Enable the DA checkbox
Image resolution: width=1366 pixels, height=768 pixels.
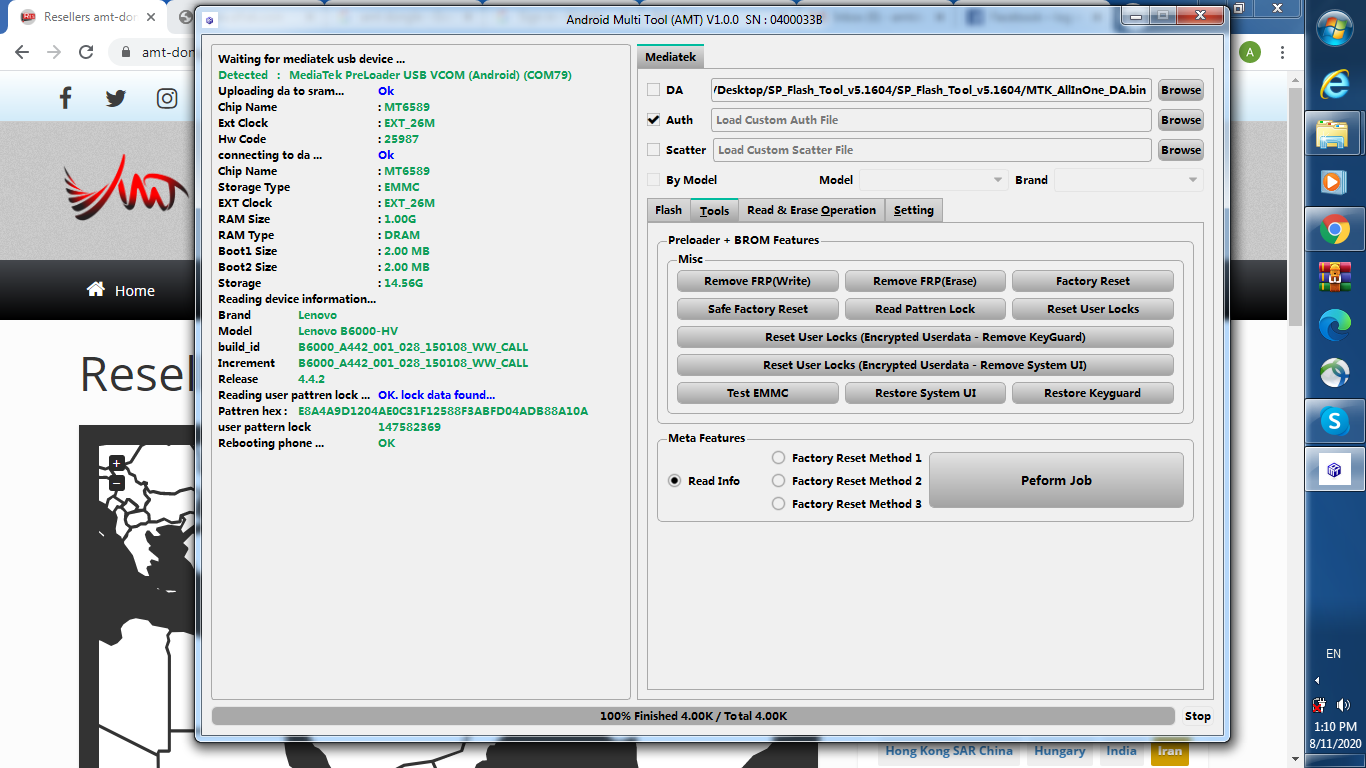[653, 90]
